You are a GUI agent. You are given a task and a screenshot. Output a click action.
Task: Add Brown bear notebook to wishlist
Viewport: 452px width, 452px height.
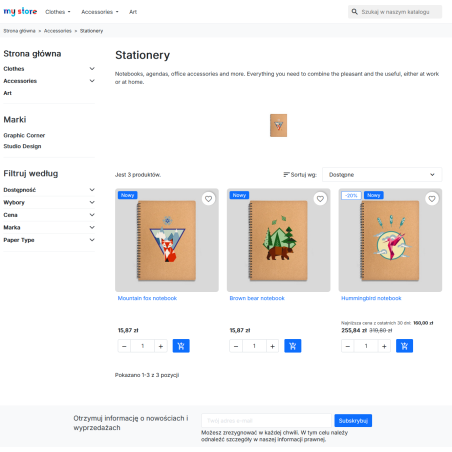(320, 199)
